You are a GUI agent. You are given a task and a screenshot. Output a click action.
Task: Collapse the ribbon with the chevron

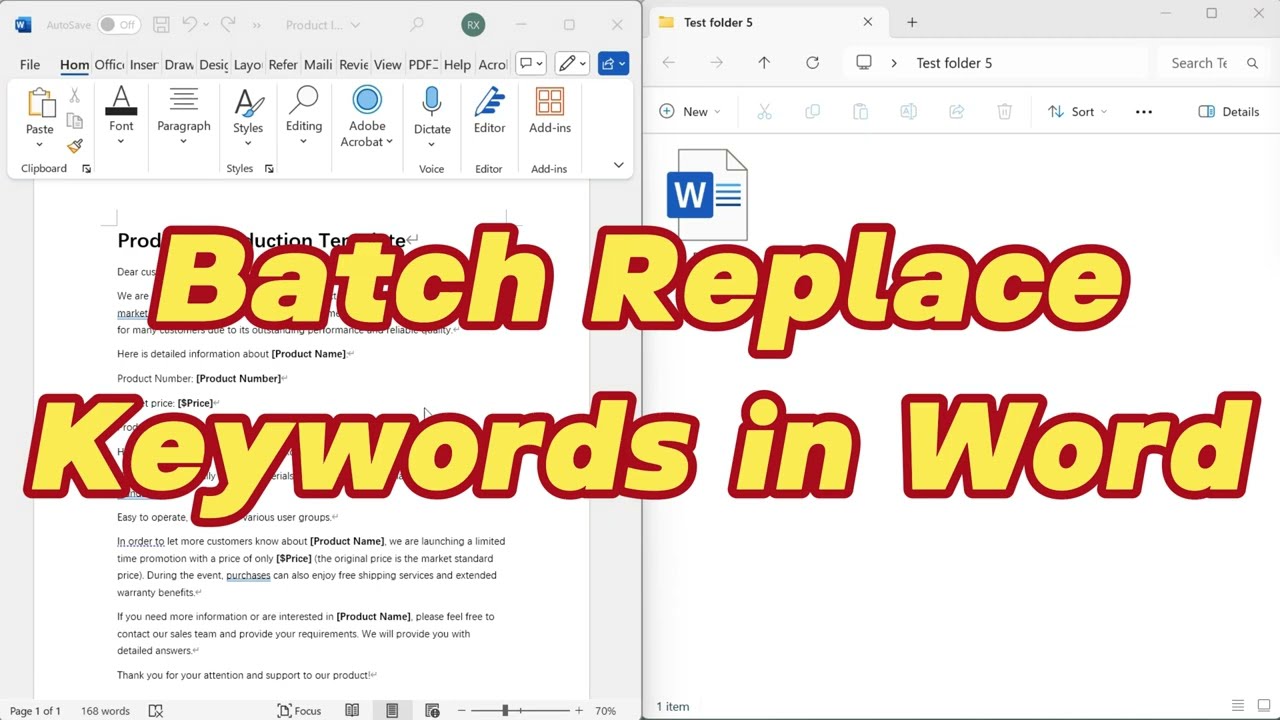click(x=618, y=165)
